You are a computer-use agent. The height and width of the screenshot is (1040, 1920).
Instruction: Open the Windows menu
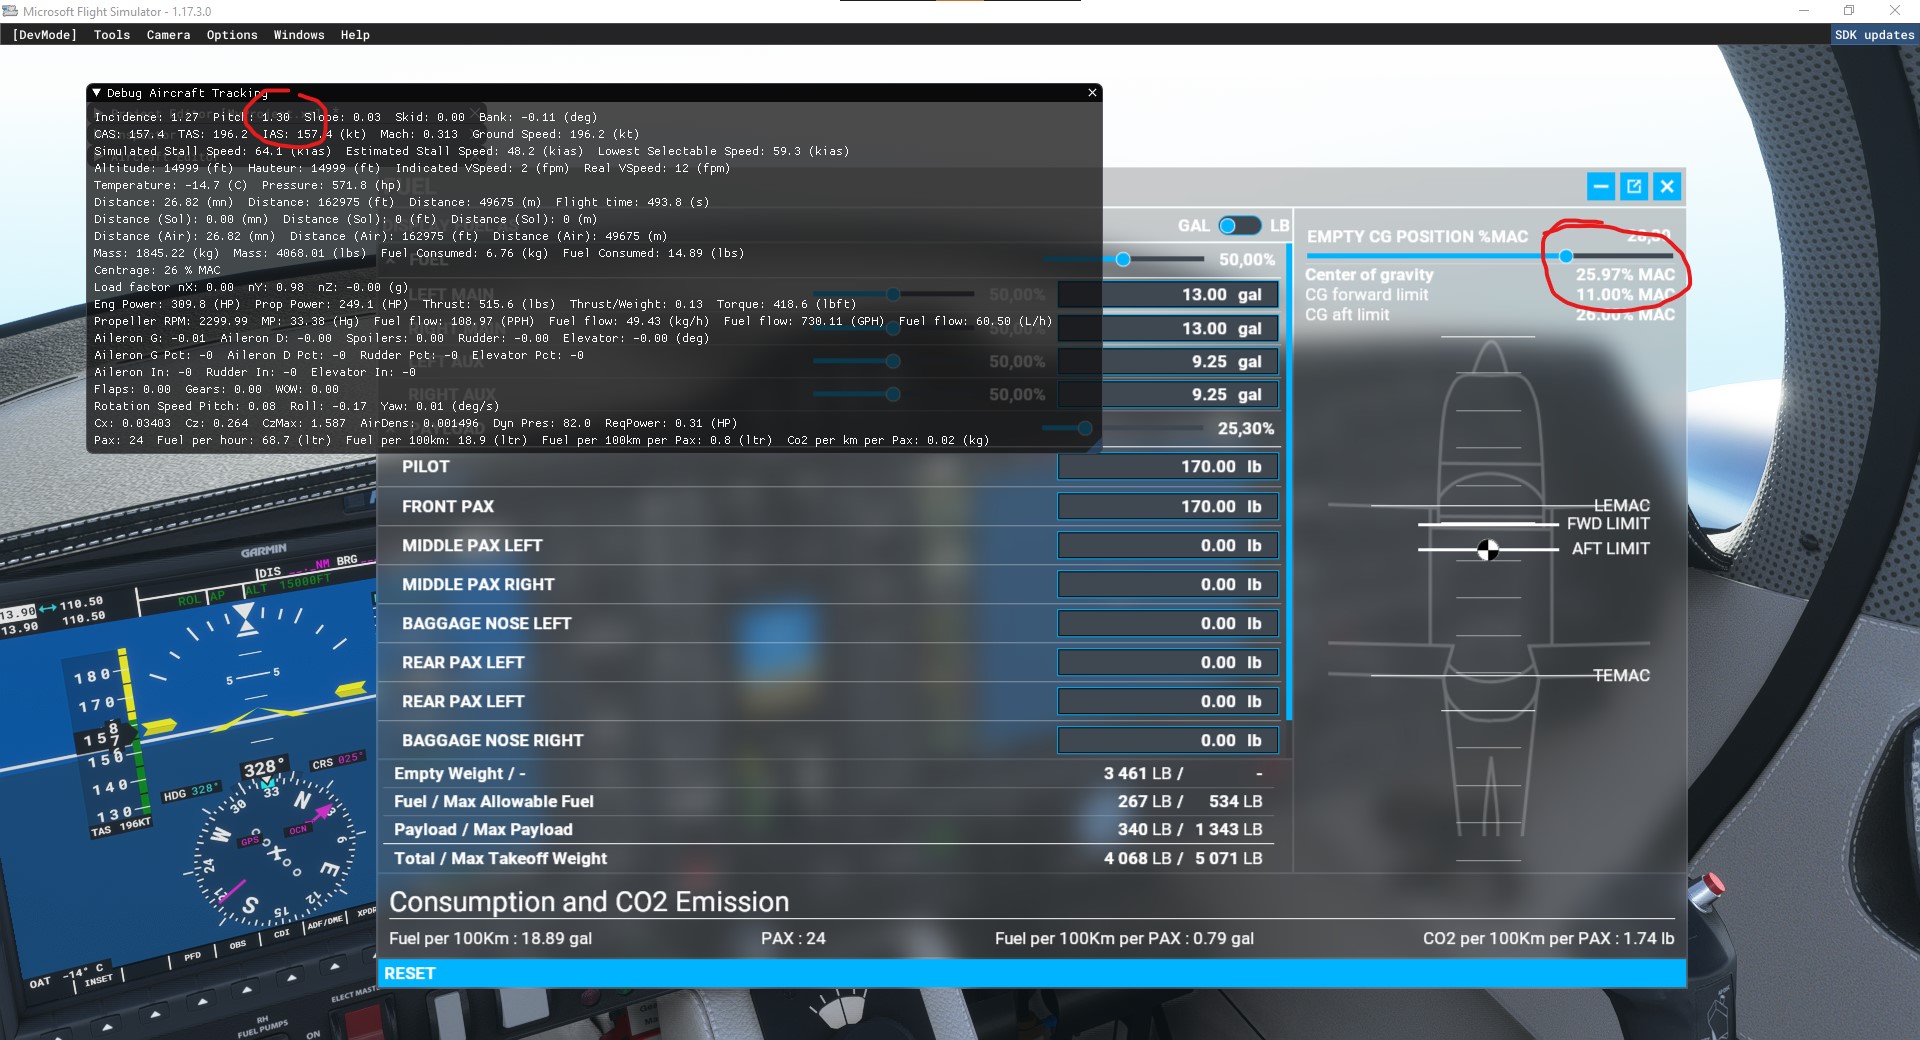(x=299, y=35)
